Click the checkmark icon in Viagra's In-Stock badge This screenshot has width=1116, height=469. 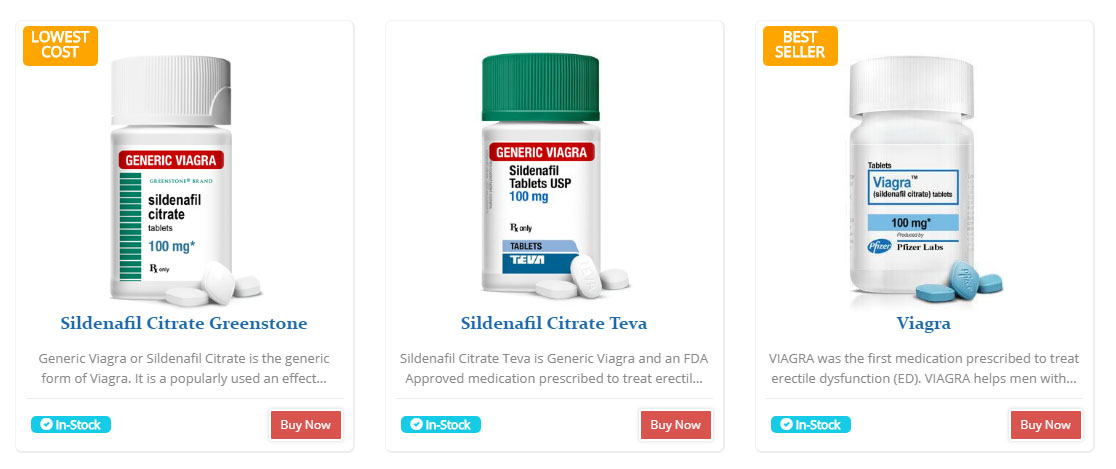pos(786,425)
